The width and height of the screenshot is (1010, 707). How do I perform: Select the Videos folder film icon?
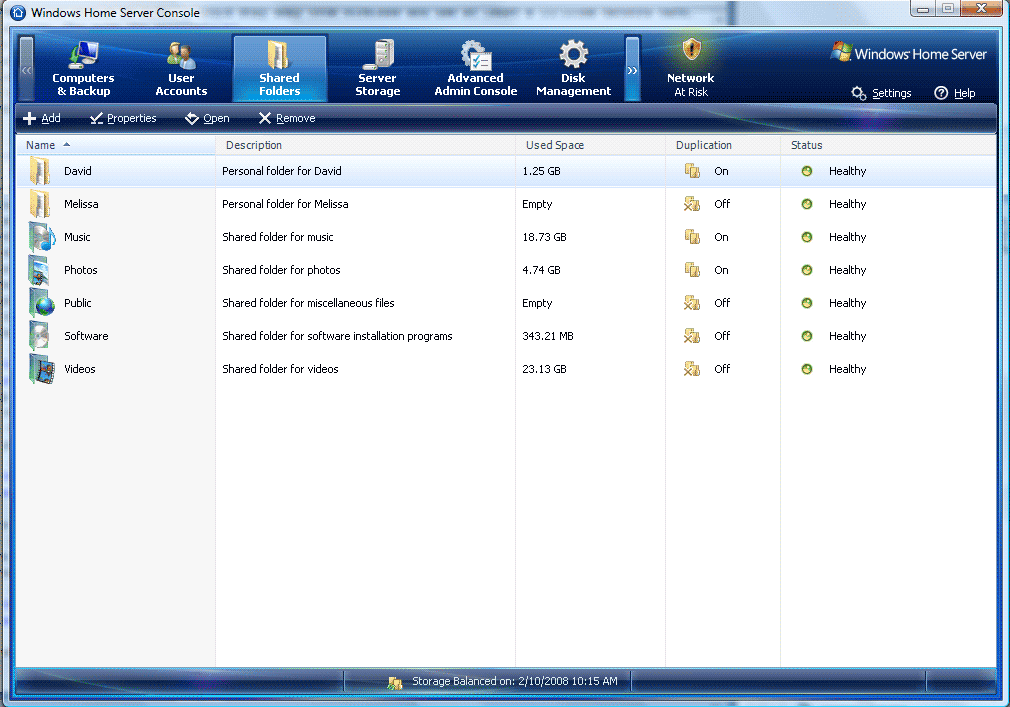tap(42, 369)
